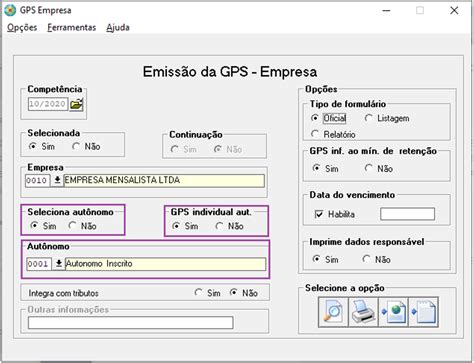Viewport: 474px width, 363px height.
Task: Click the preview magnifier icon
Action: click(x=333, y=312)
